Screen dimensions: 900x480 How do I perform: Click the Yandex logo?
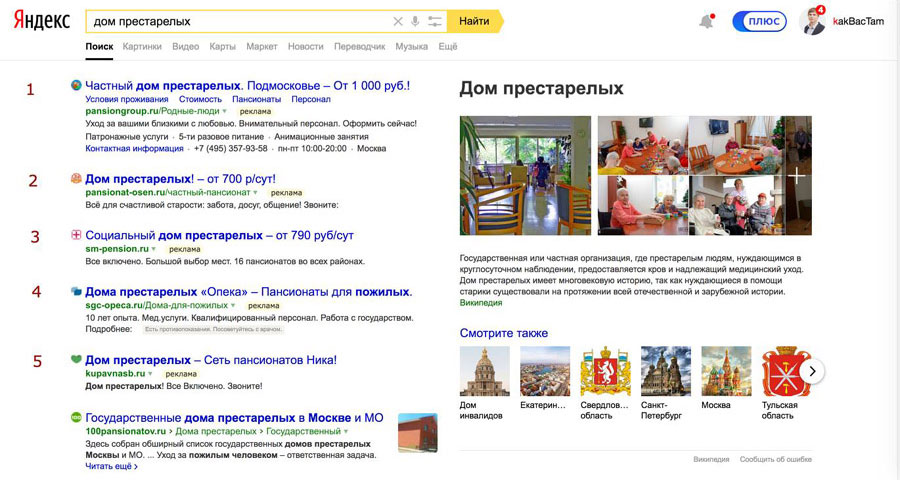(x=42, y=21)
